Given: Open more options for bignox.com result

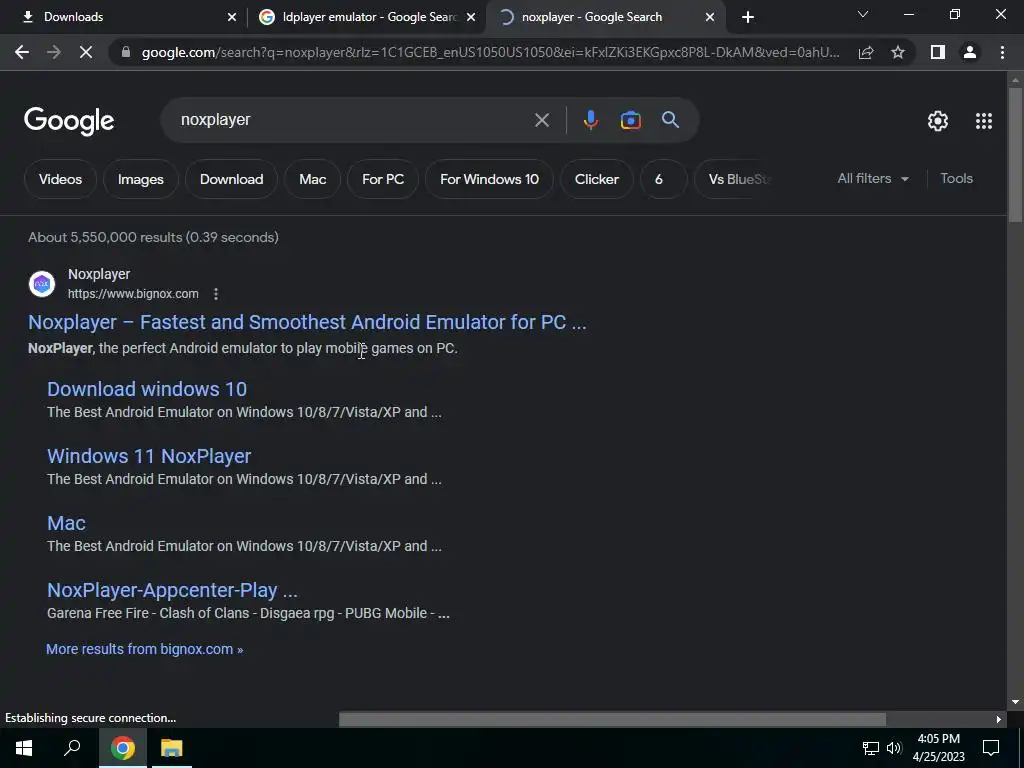Looking at the screenshot, I should pos(216,294).
